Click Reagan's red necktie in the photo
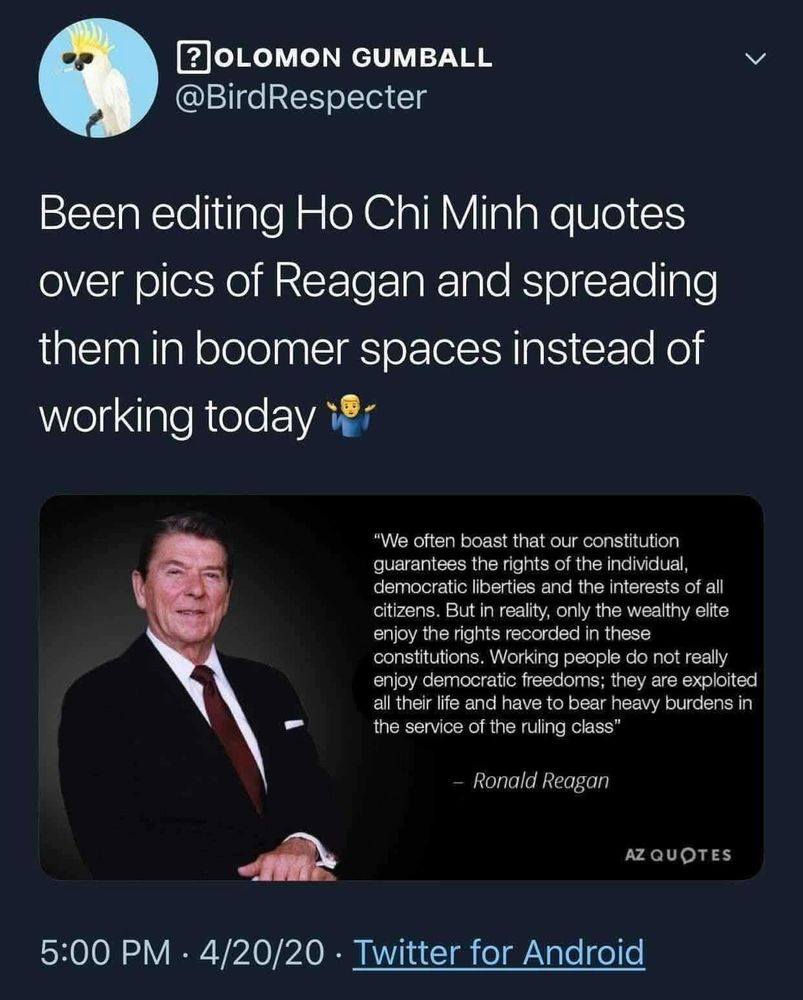 coord(231,733)
